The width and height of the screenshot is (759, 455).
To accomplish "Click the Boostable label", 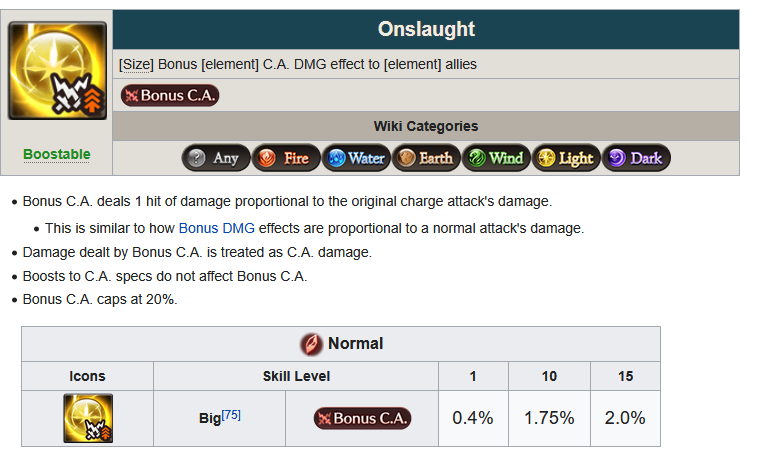I will point(57,154).
